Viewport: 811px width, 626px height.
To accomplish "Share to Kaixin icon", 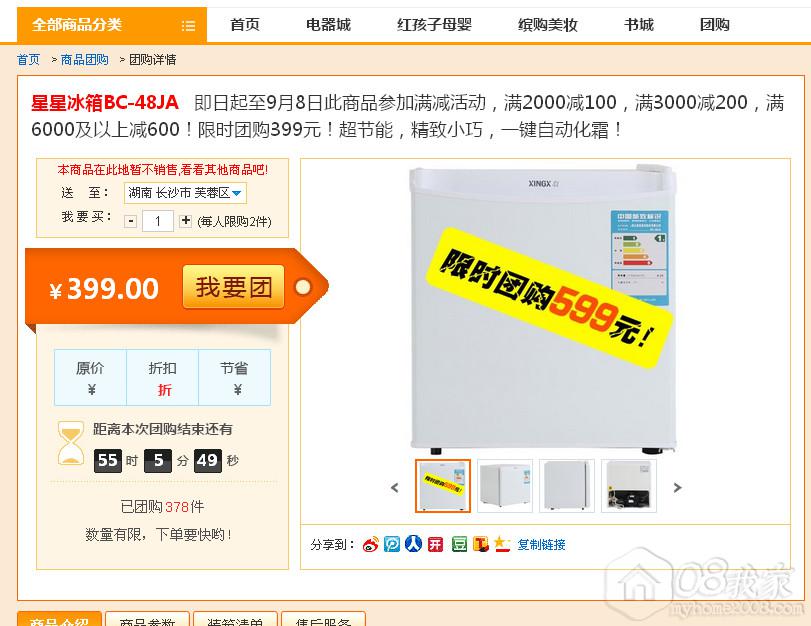I will [435, 544].
